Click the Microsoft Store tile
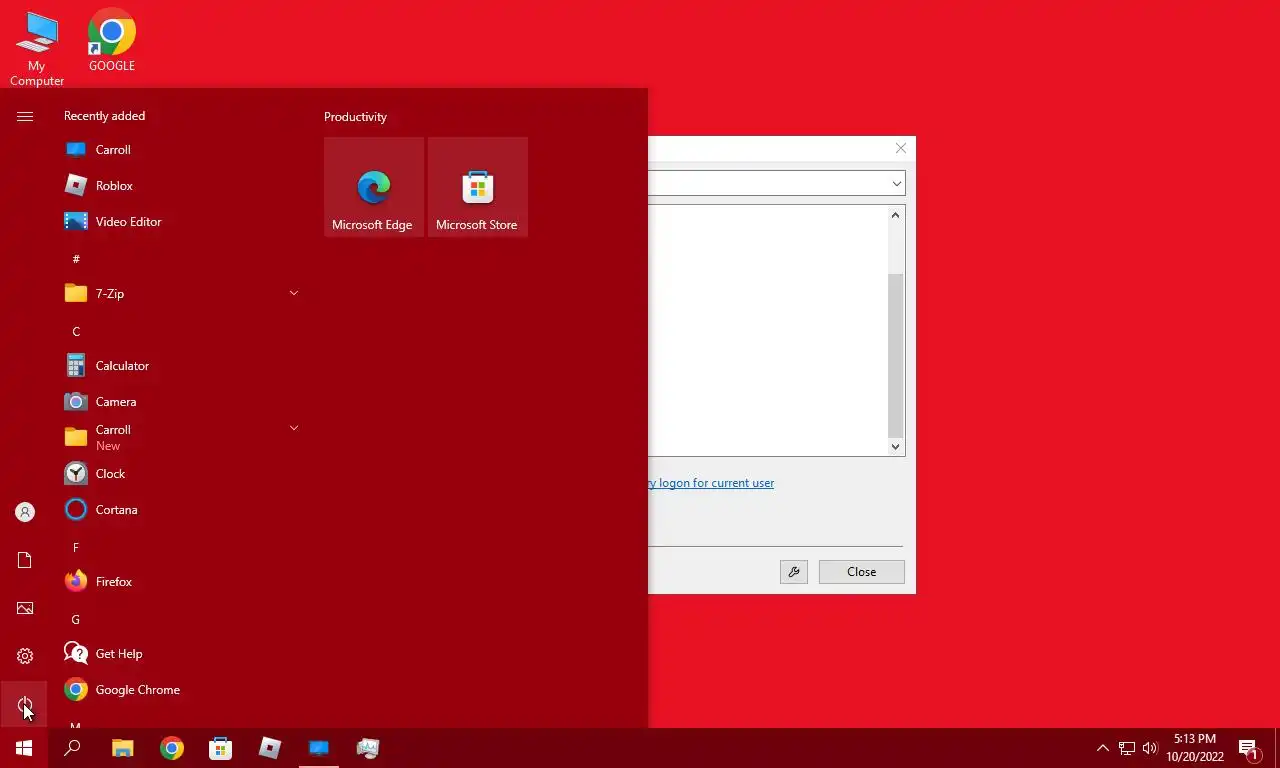This screenshot has width=1280, height=768. point(478,187)
